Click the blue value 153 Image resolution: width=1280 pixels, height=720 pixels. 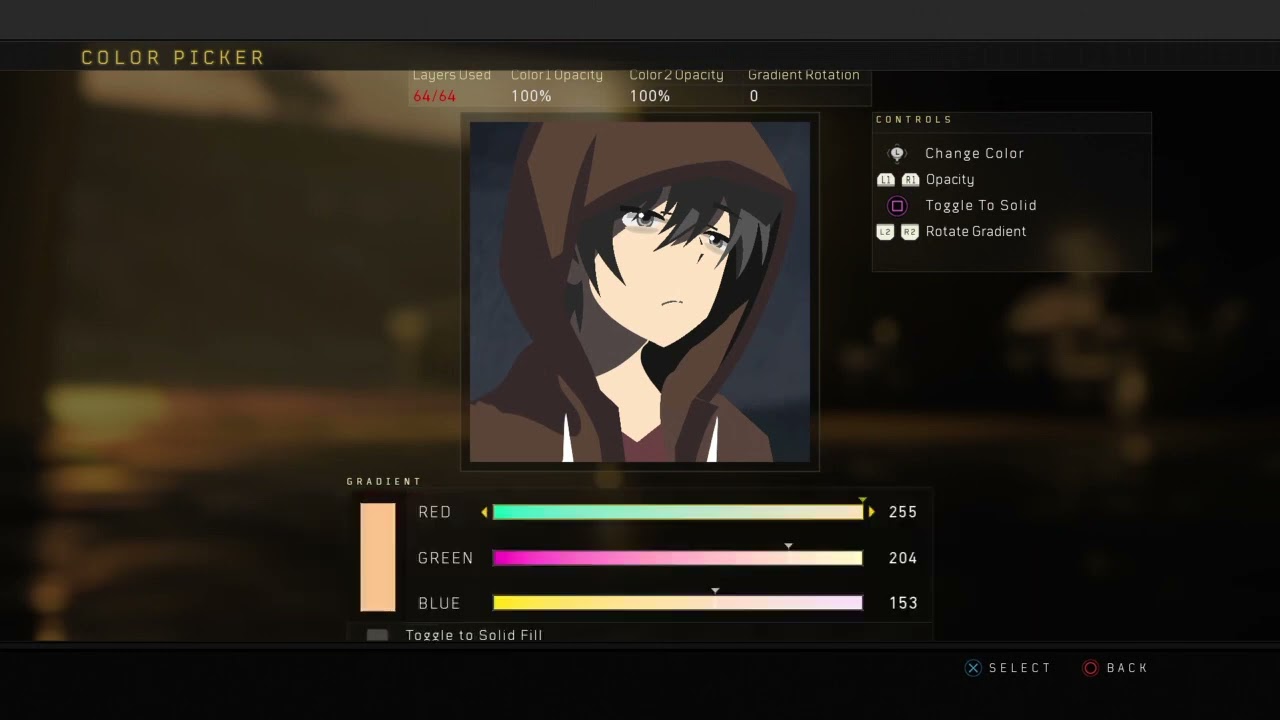click(x=903, y=603)
